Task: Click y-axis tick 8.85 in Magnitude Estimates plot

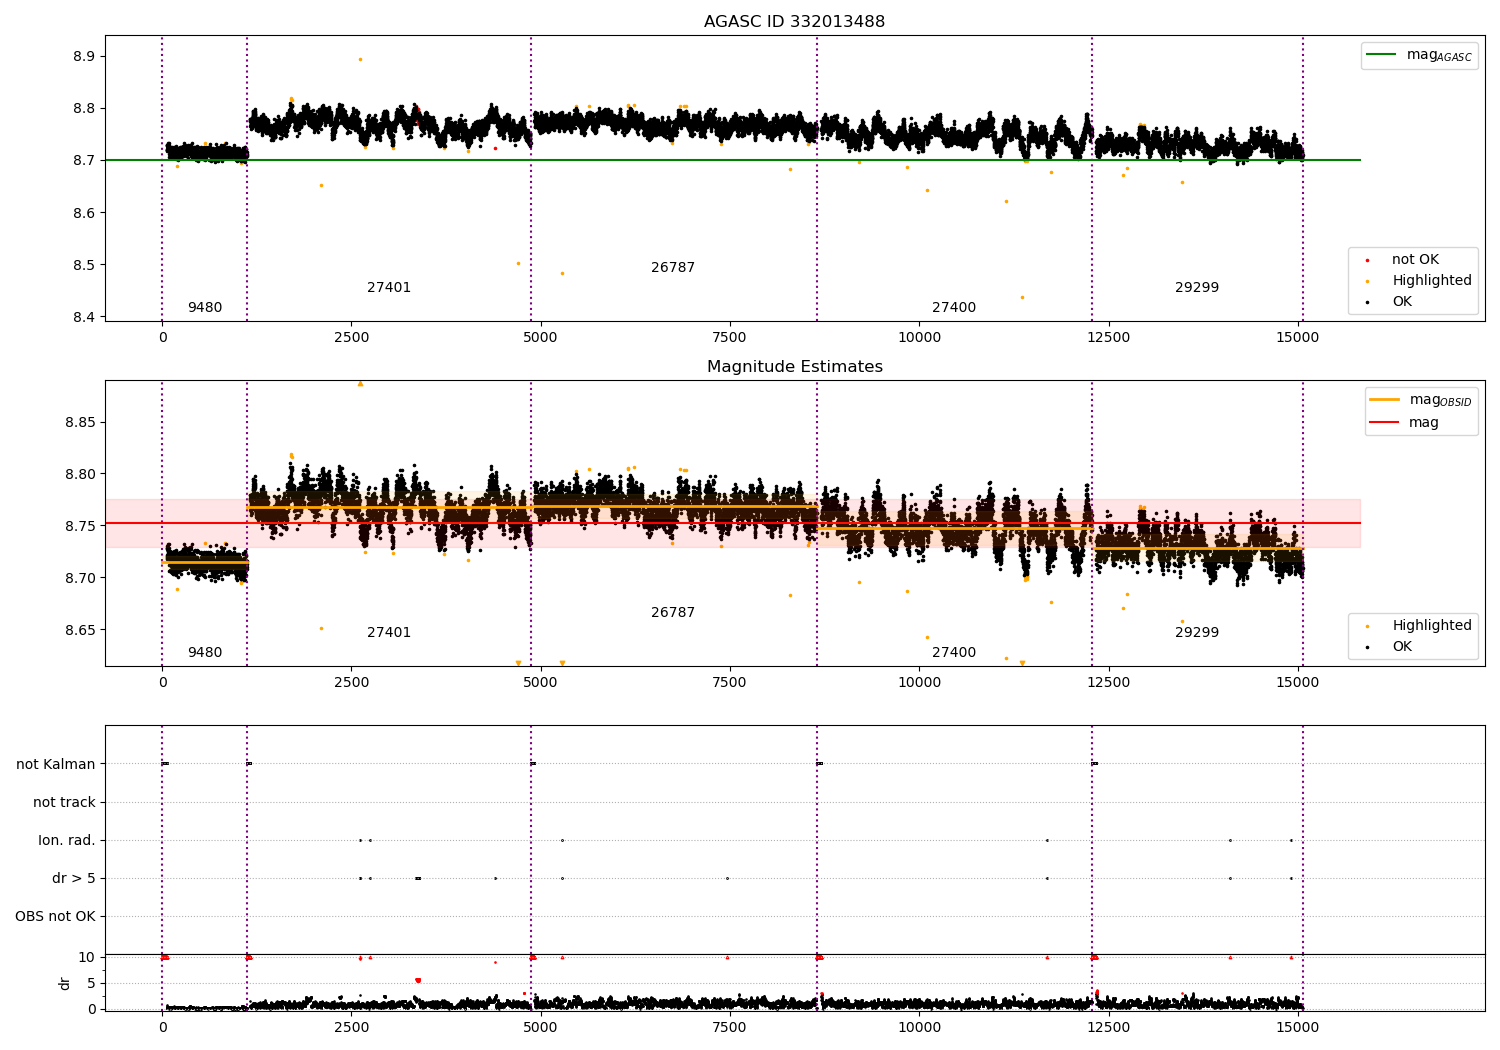Action: pyautogui.click(x=80, y=422)
